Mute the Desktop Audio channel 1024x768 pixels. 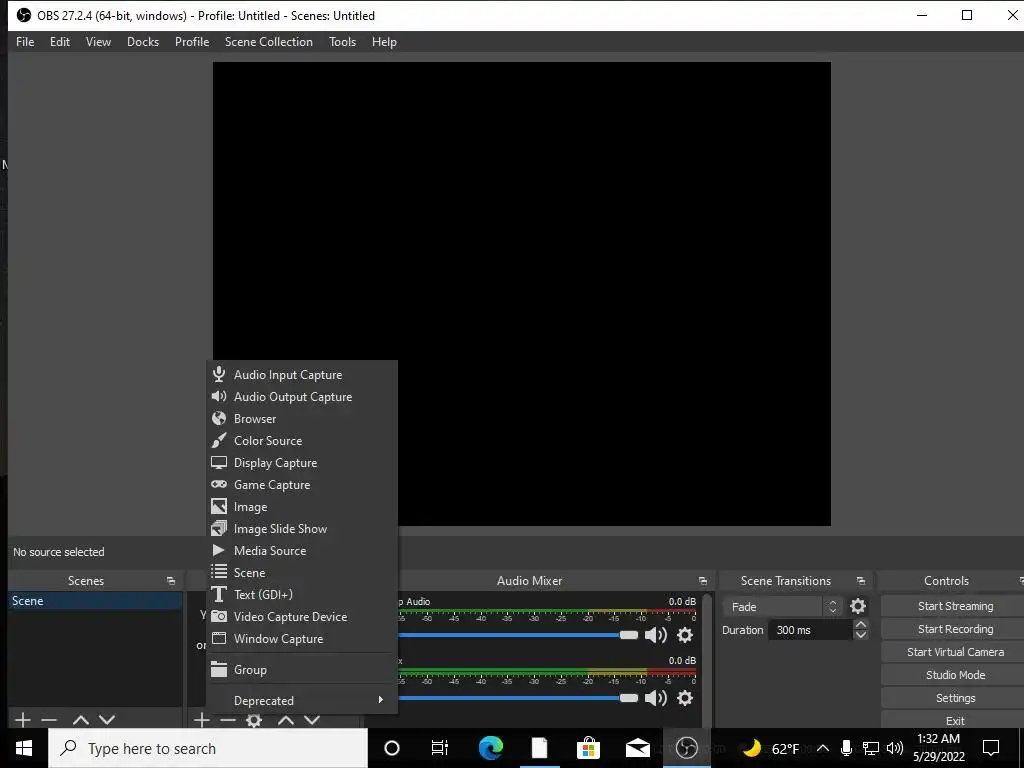click(656, 635)
